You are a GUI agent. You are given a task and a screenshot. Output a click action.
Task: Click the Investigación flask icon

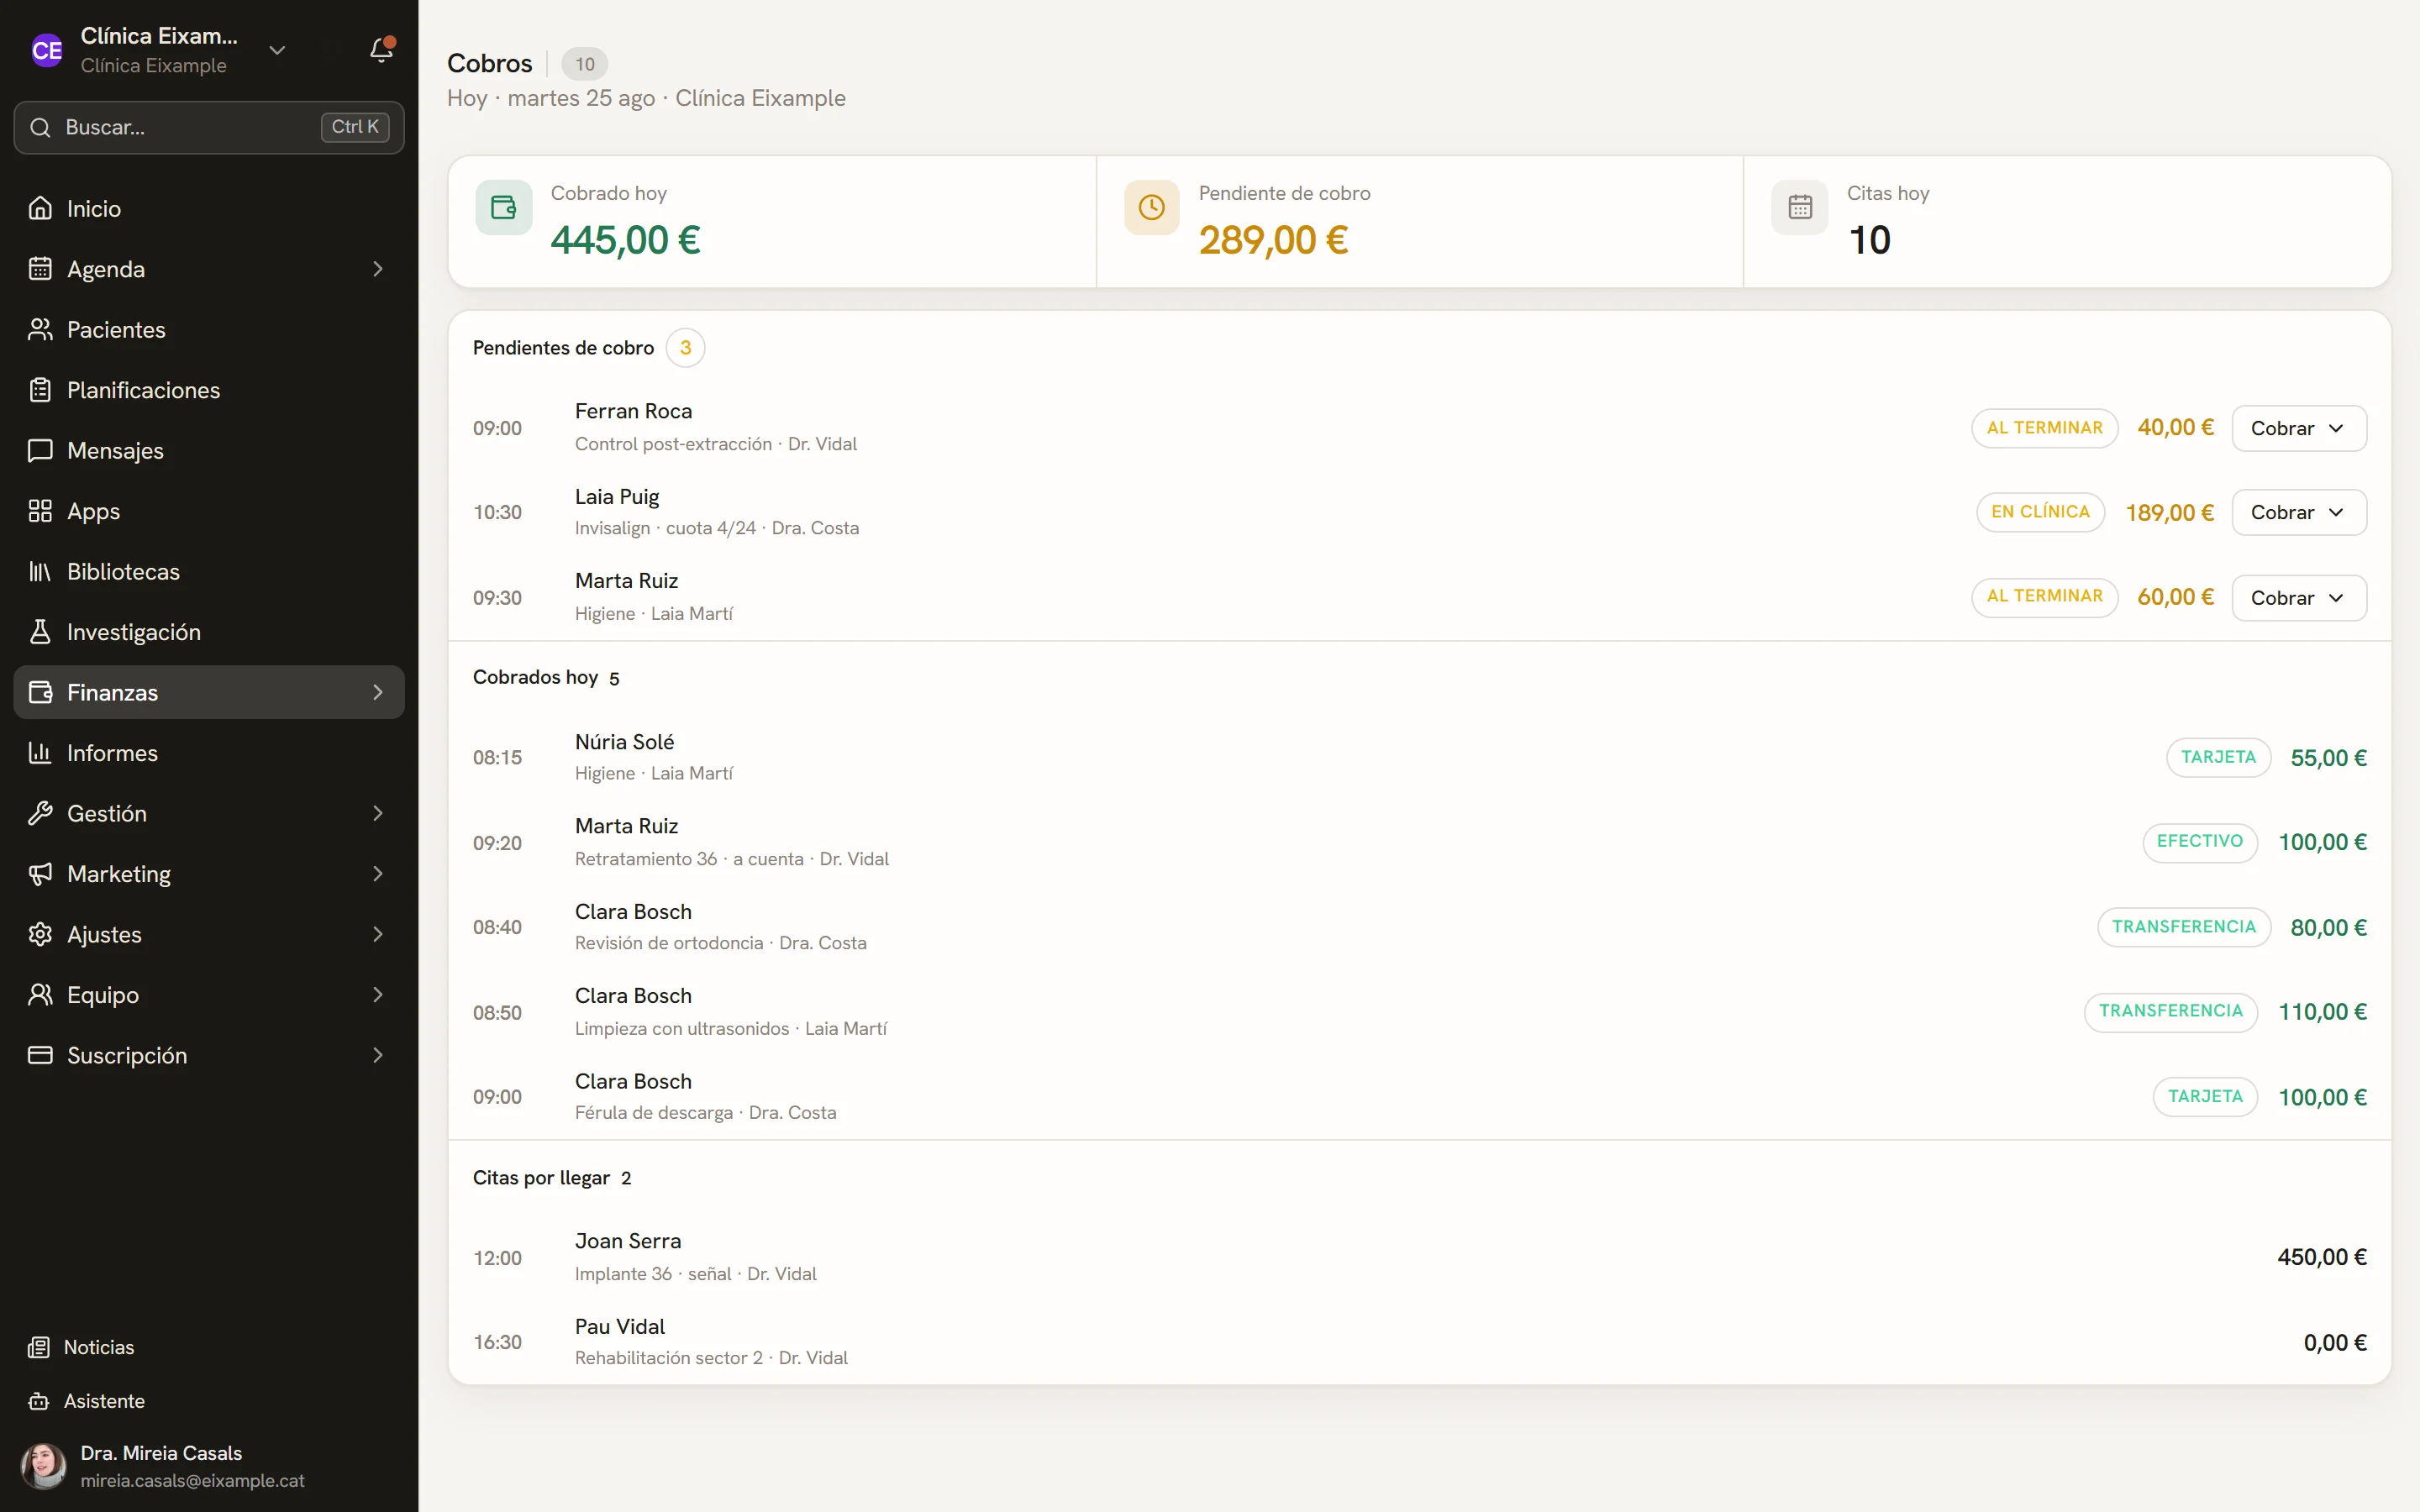click(40, 632)
